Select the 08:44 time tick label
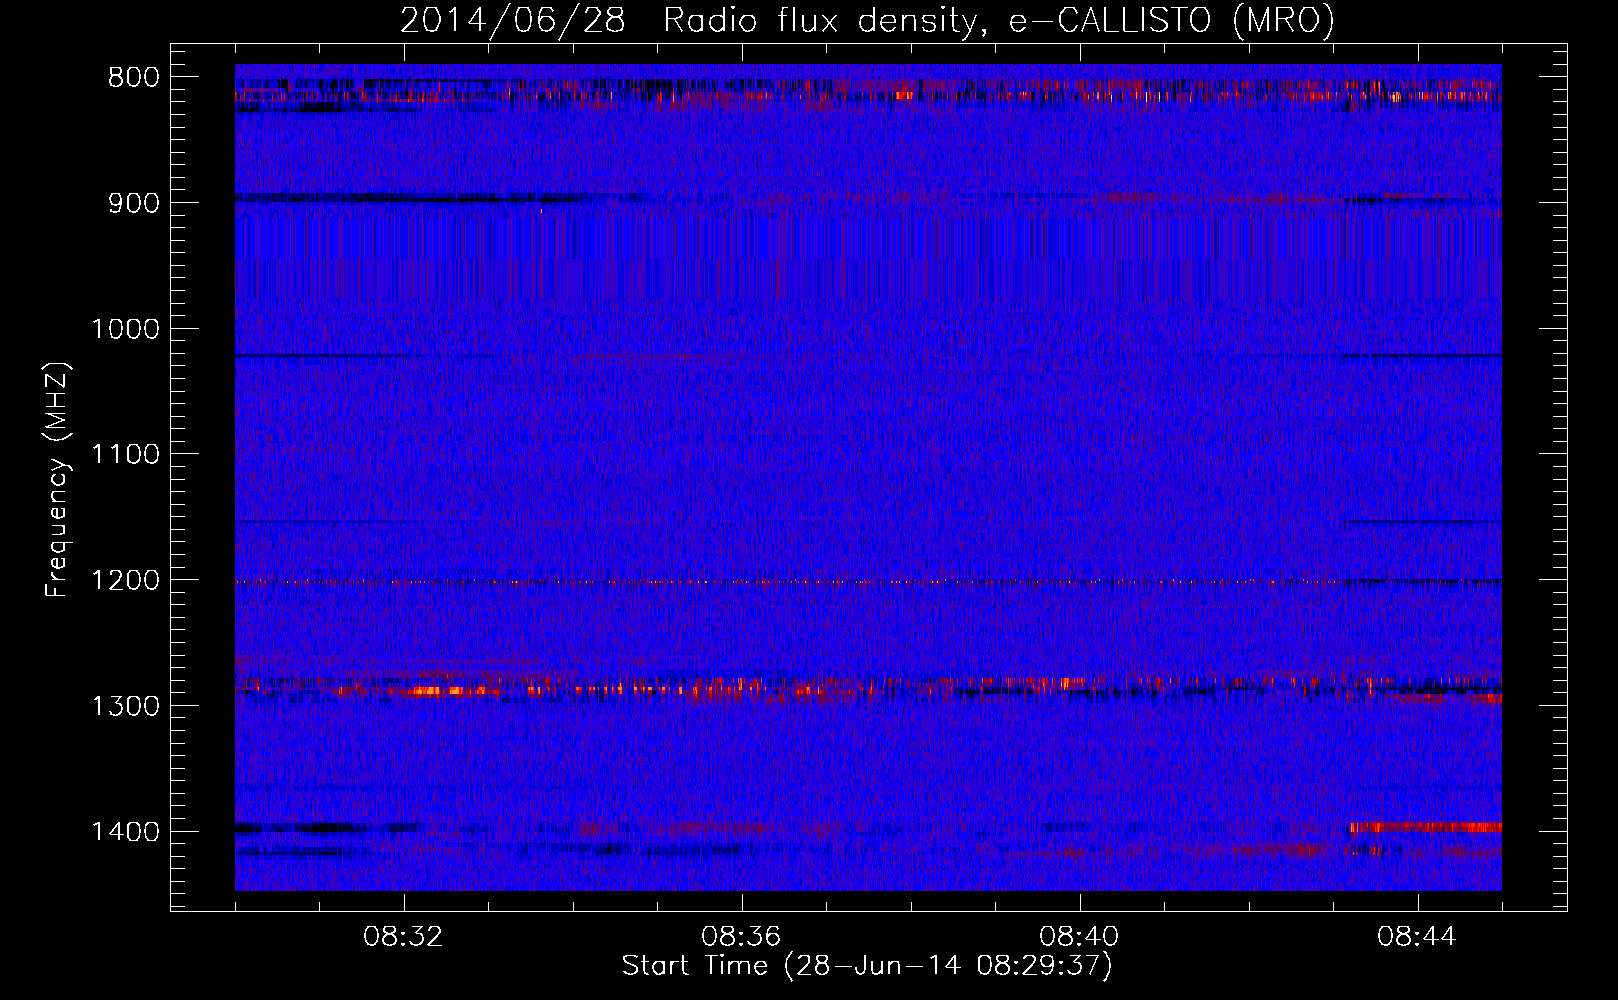The width and height of the screenshot is (1618, 1000). point(1418,937)
